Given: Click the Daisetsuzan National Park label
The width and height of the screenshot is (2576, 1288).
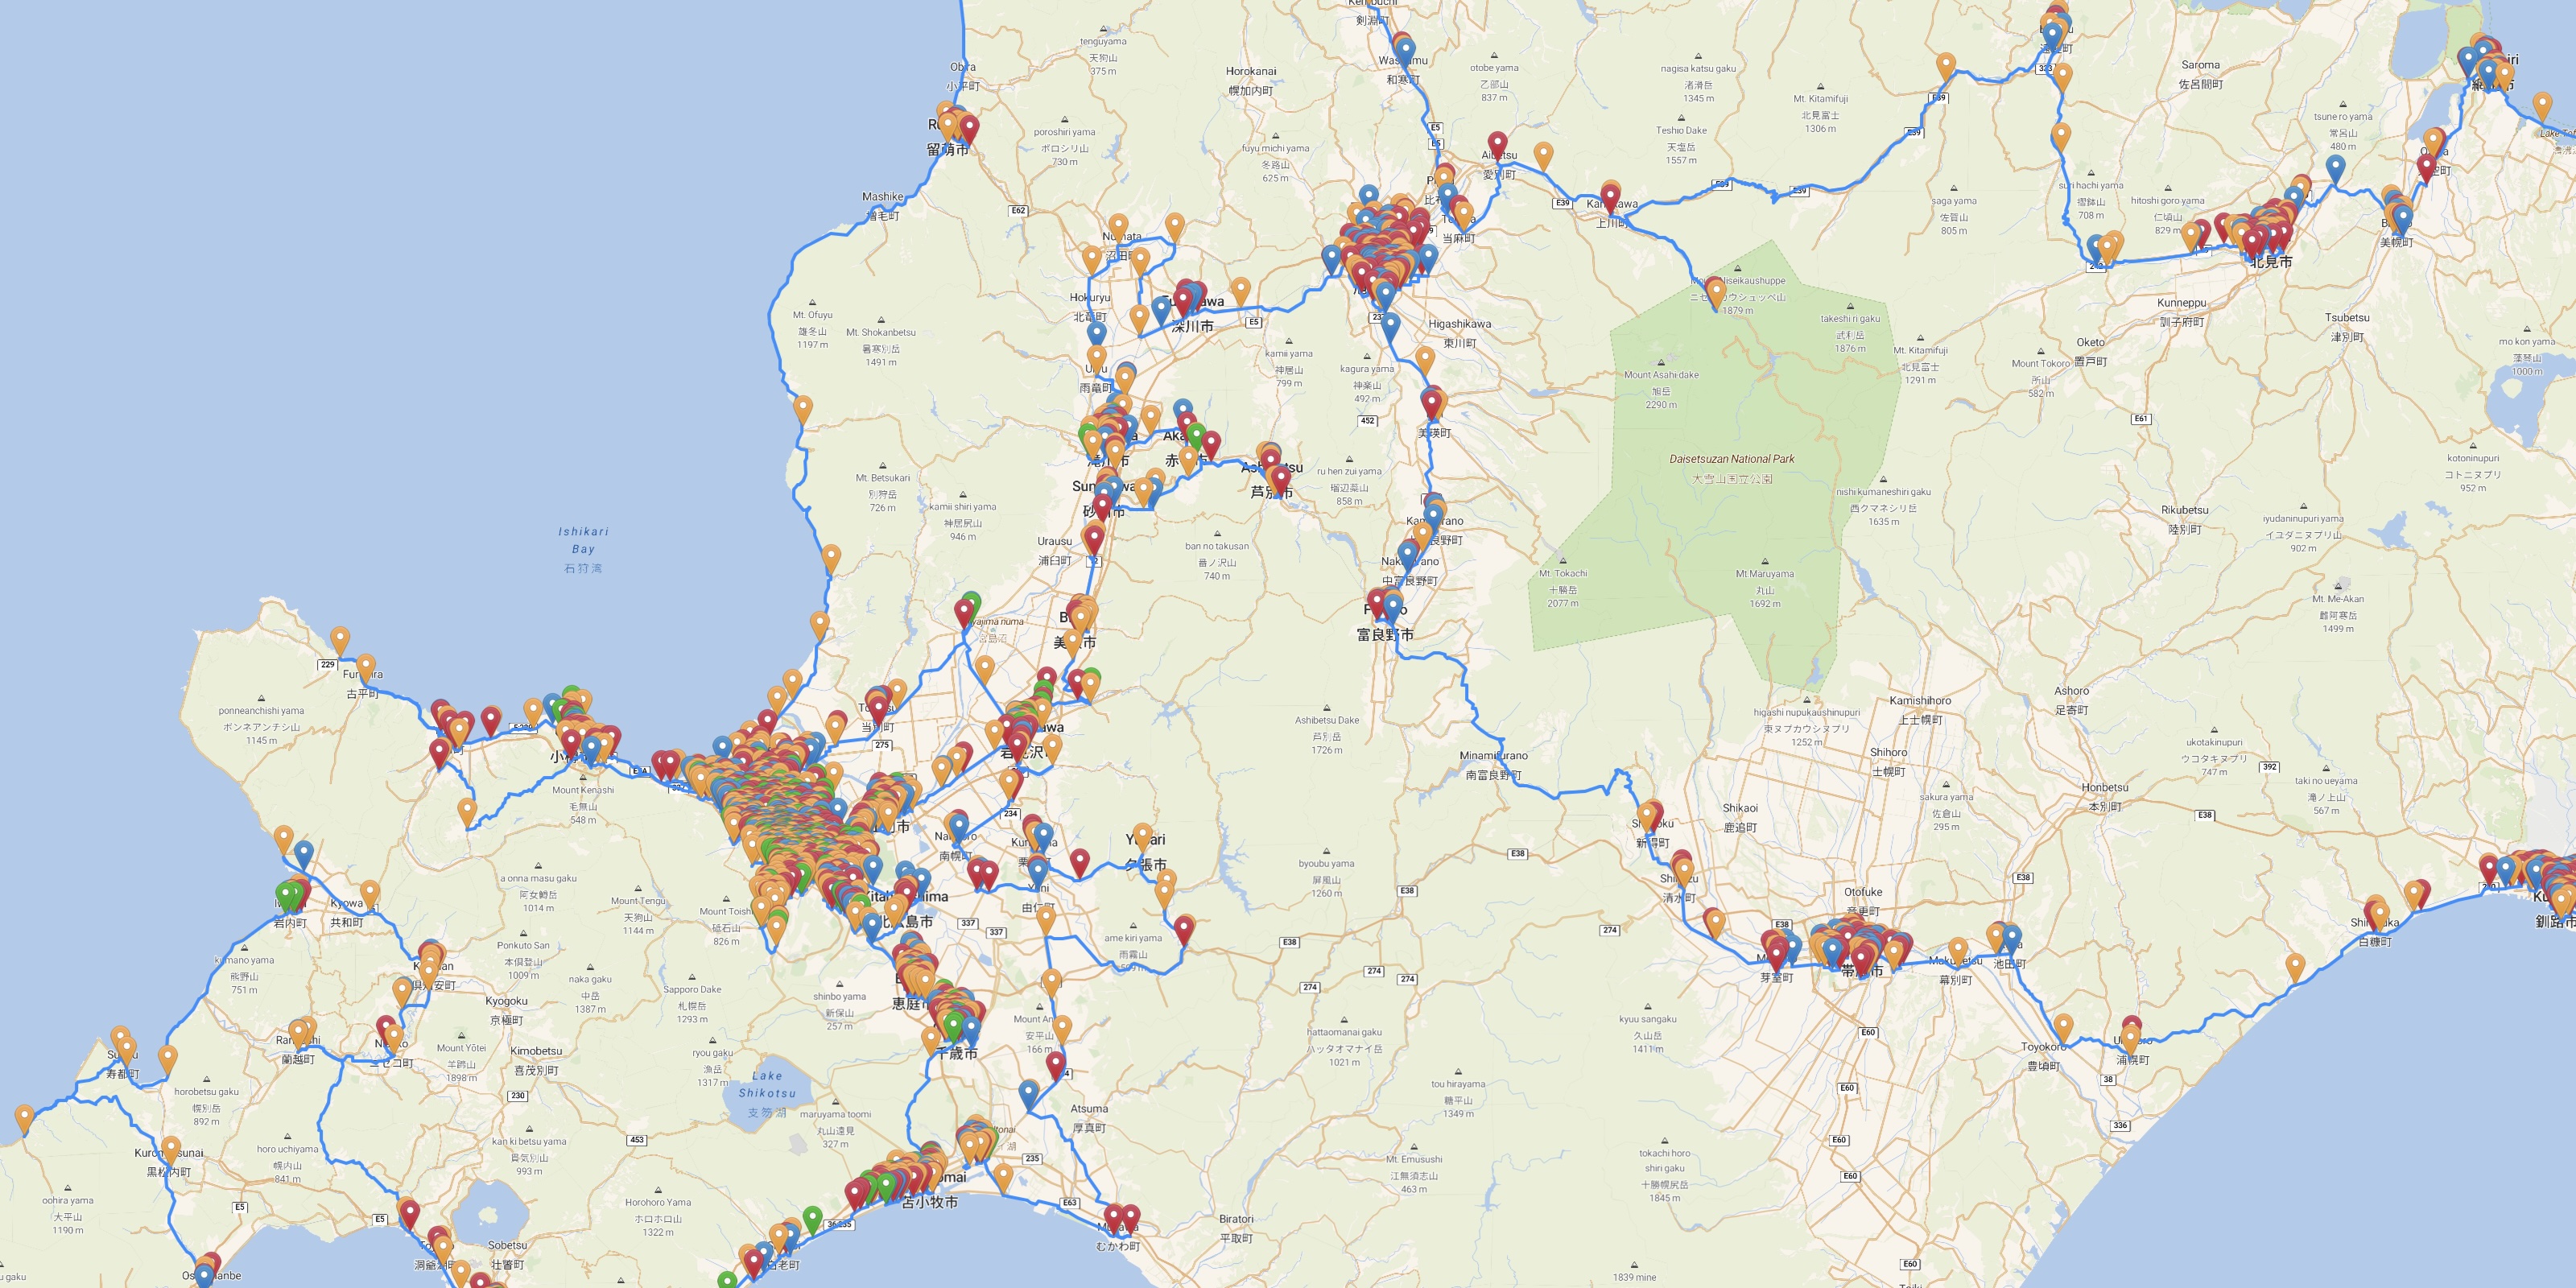Looking at the screenshot, I should click(x=1731, y=459).
